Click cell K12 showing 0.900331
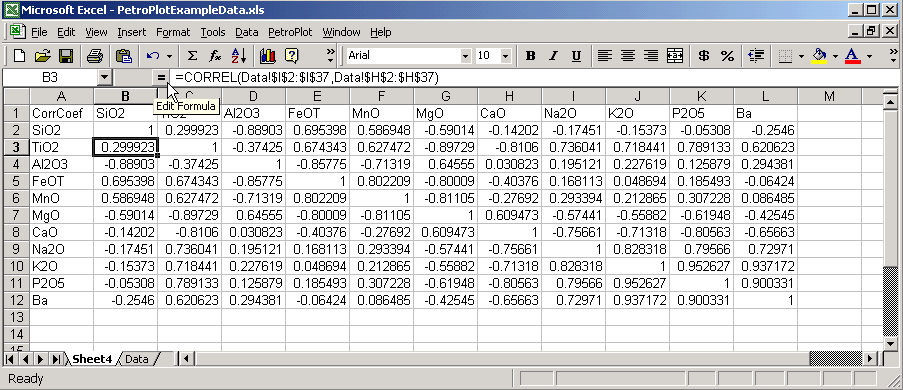The image size is (903, 390). [701, 300]
